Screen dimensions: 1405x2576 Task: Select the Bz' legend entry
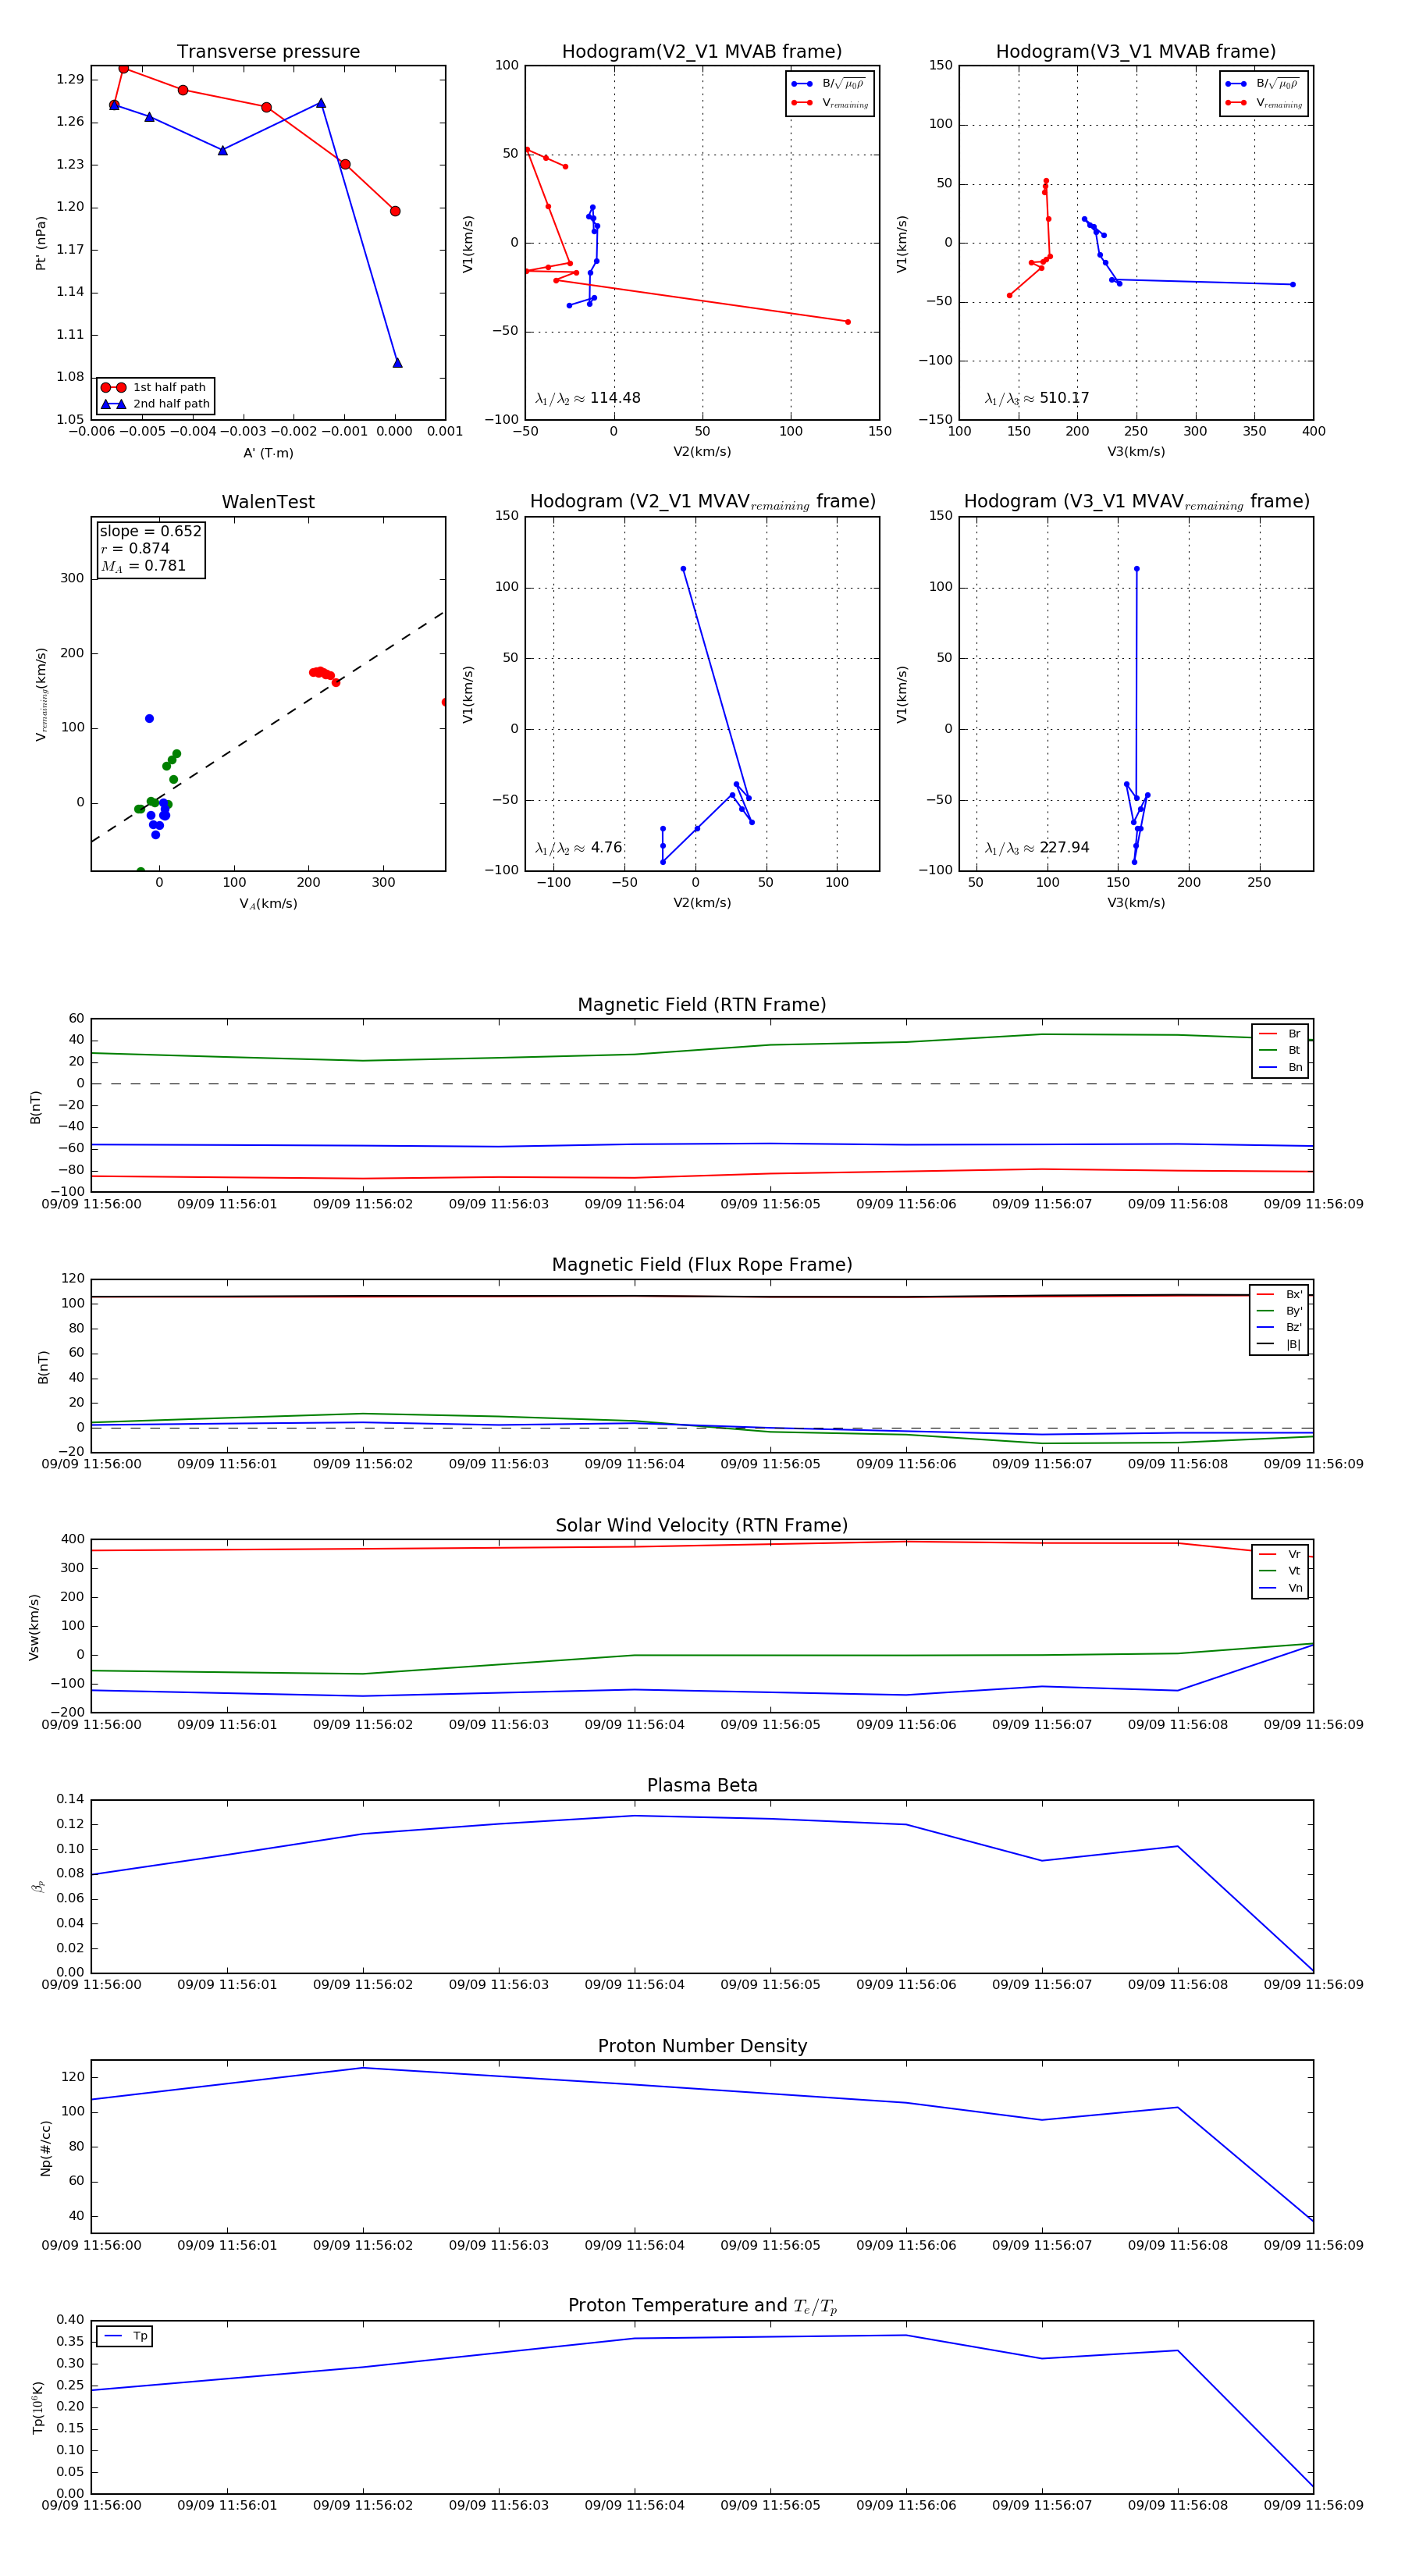tap(1279, 1327)
